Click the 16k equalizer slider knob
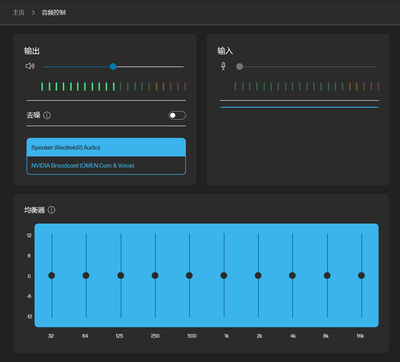The height and width of the screenshot is (362, 400). [x=361, y=275]
